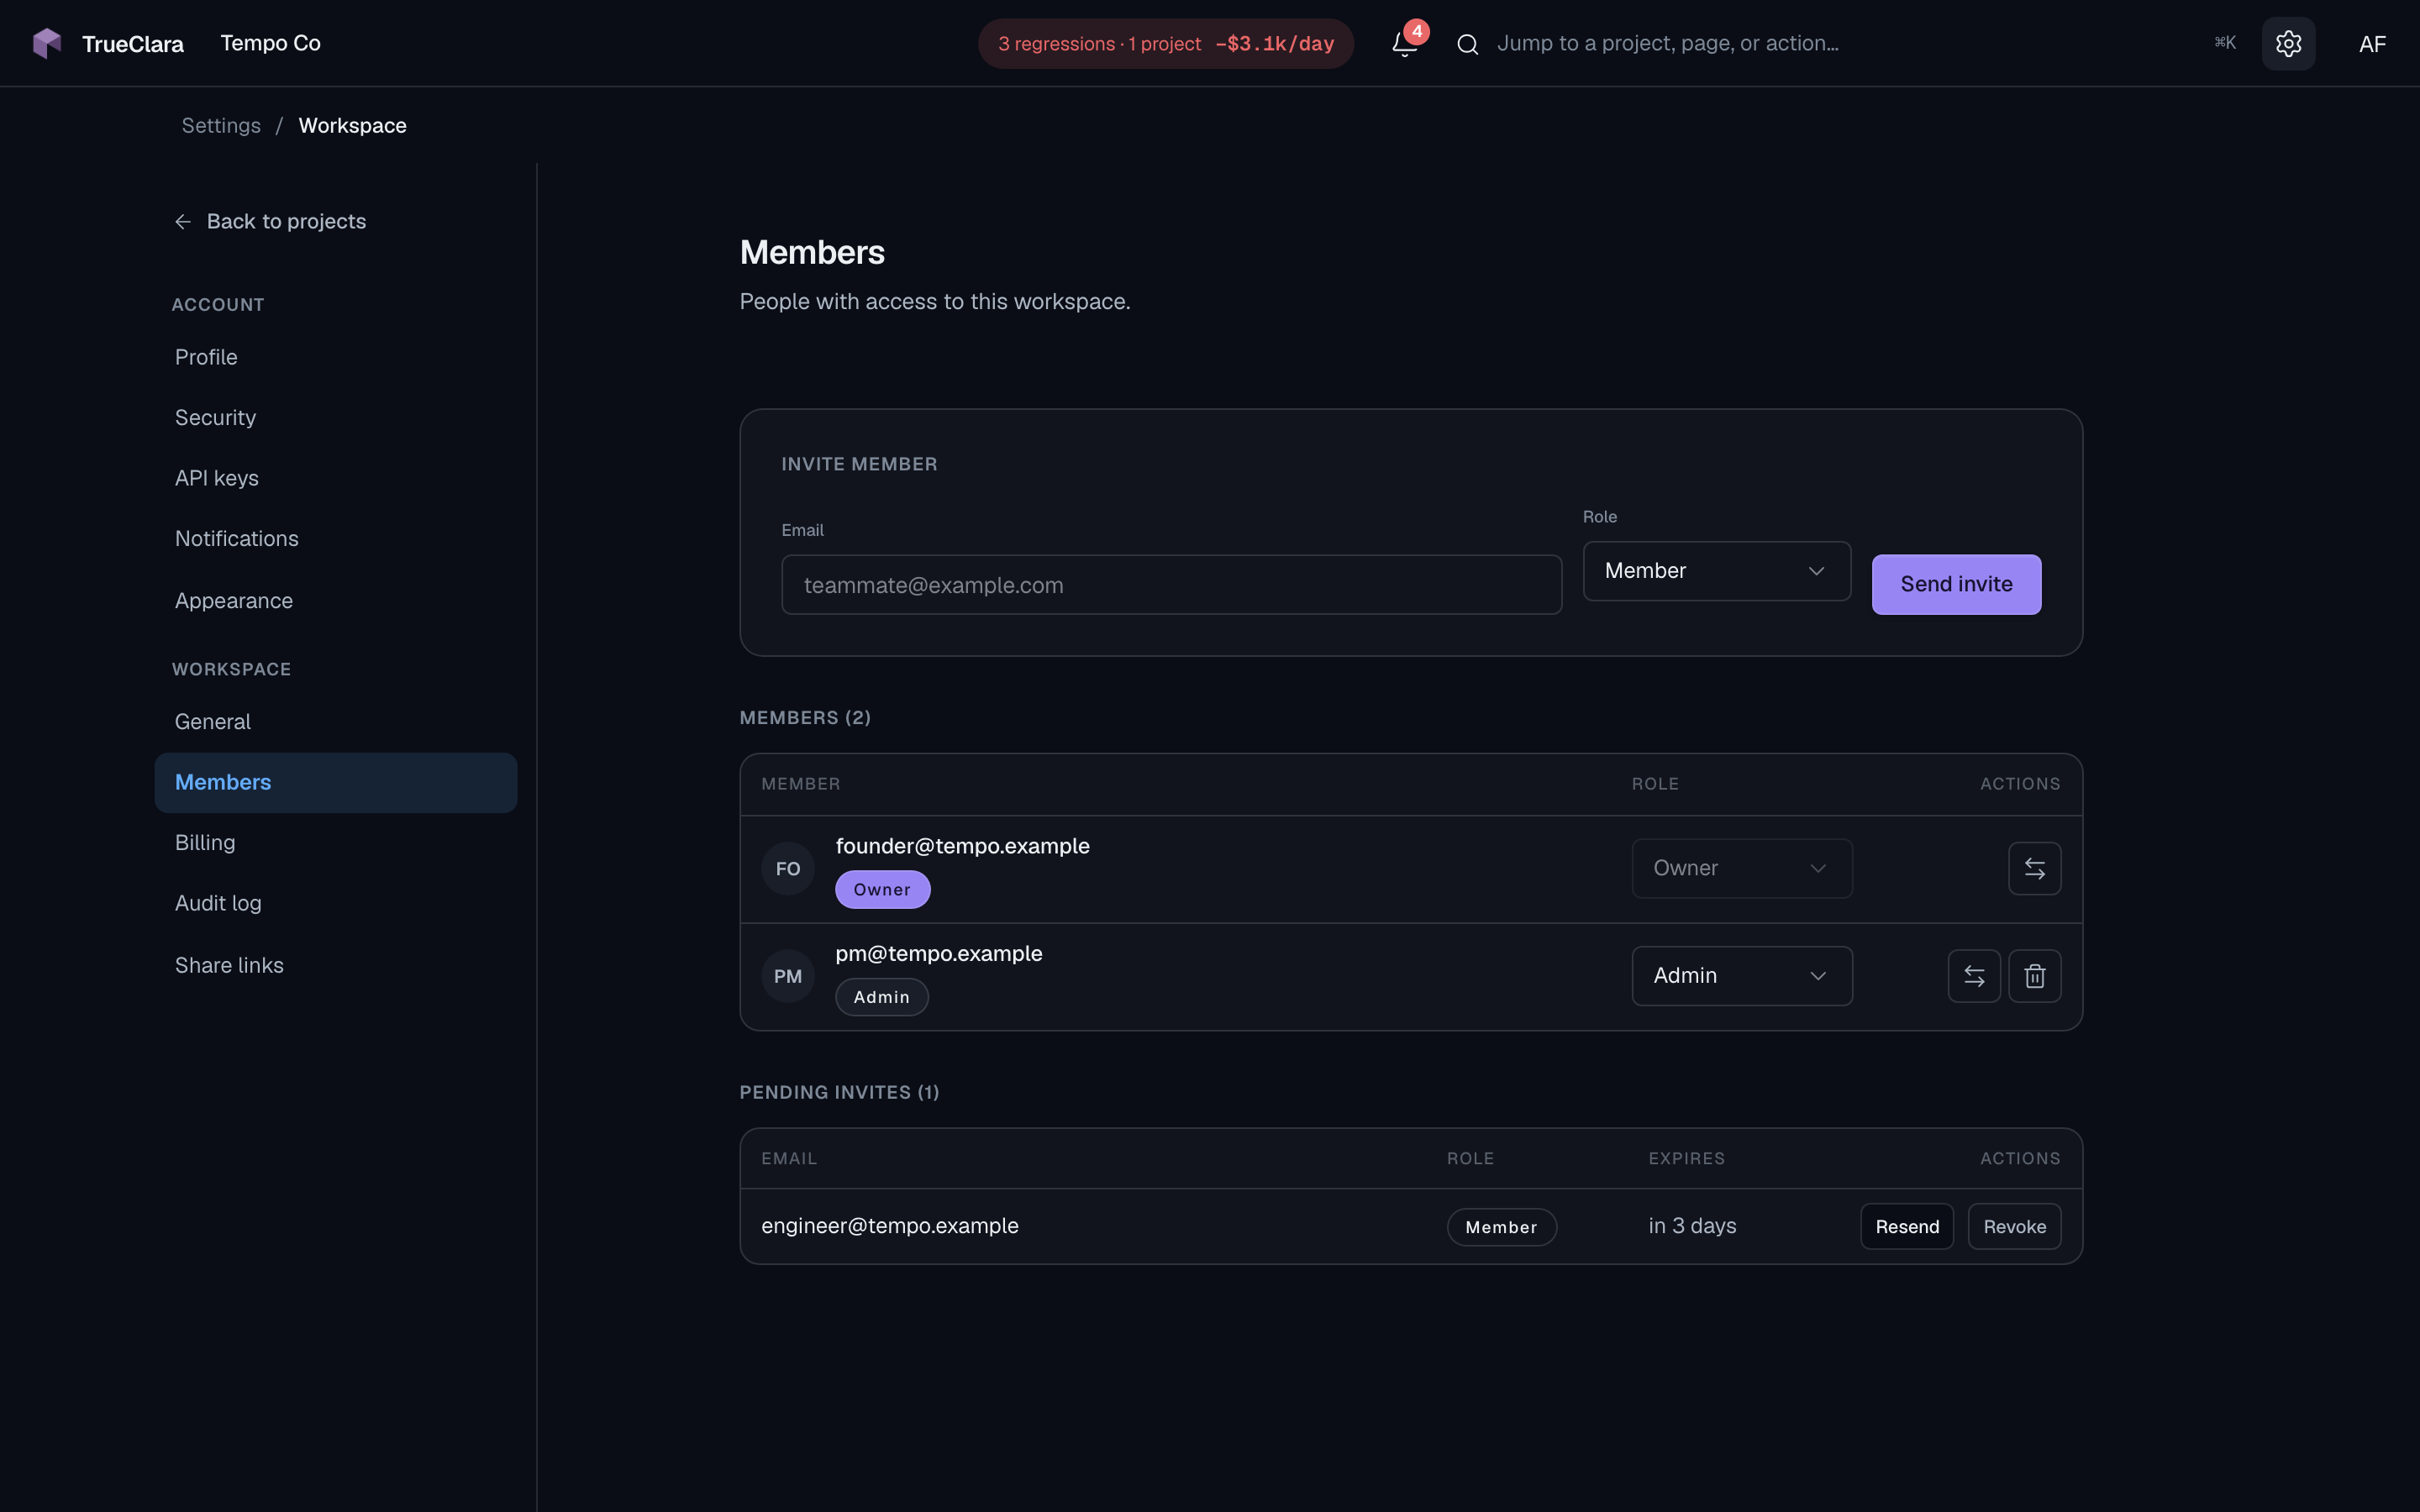Screen dimensions: 2420x1512
Task: Click the MEMBERS (2) section heading
Action: [x=805, y=718]
